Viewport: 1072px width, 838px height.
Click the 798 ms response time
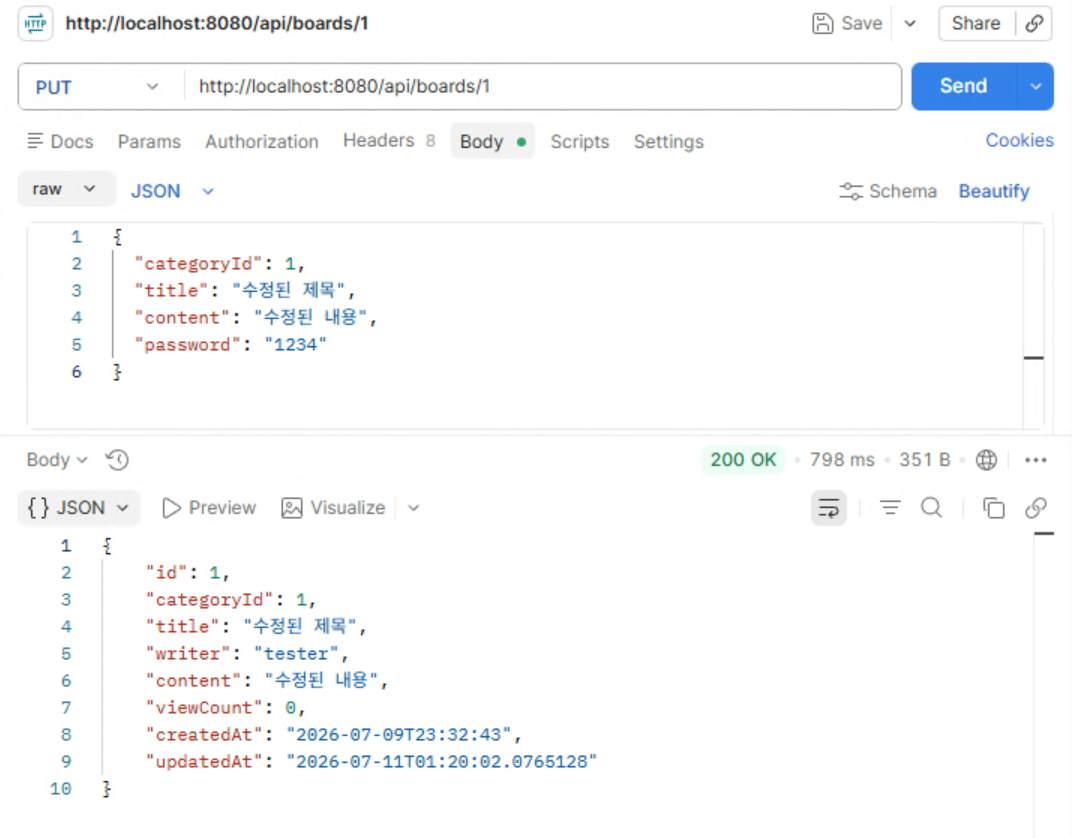tap(842, 459)
